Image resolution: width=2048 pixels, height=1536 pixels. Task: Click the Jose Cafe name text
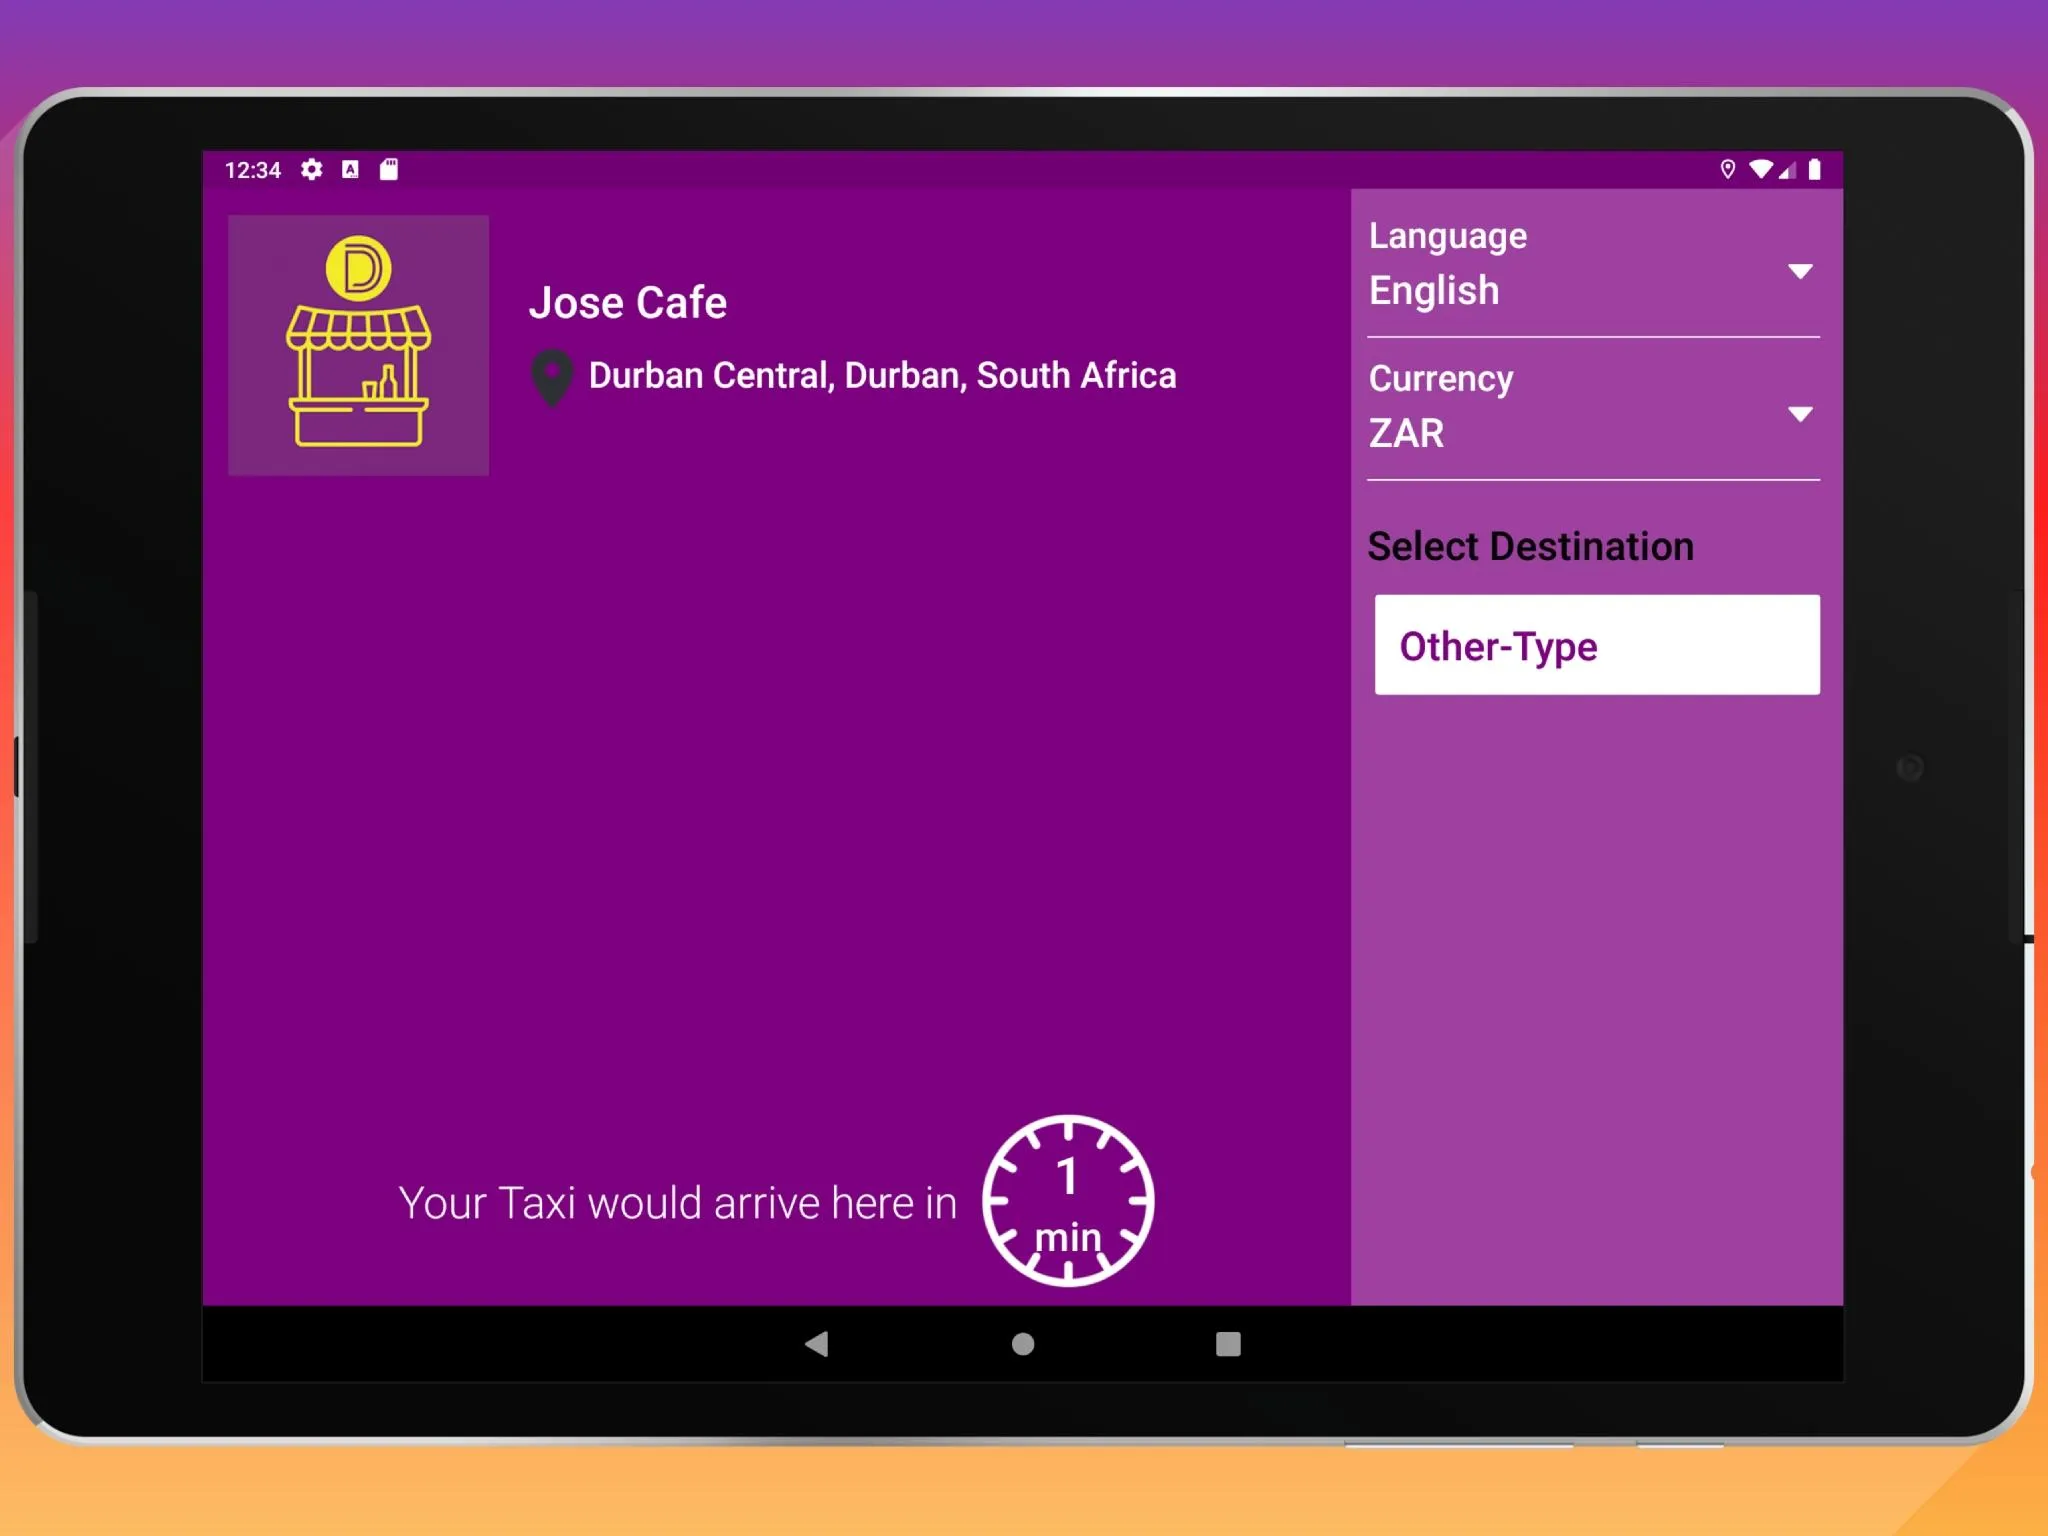click(628, 302)
